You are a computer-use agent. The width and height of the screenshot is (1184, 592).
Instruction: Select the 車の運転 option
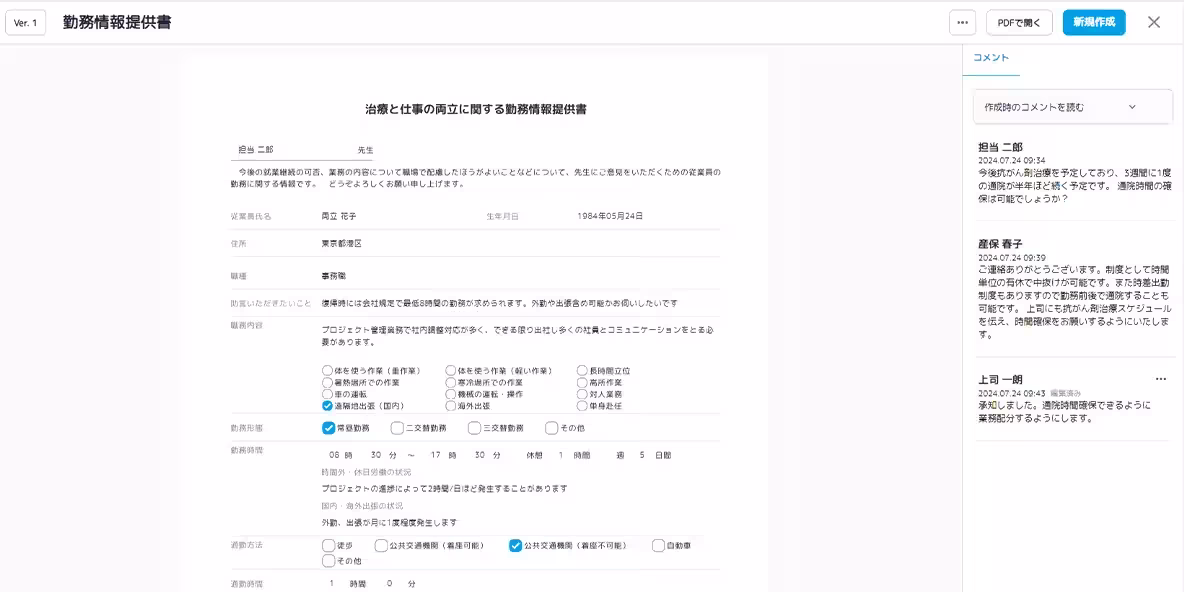point(325,395)
